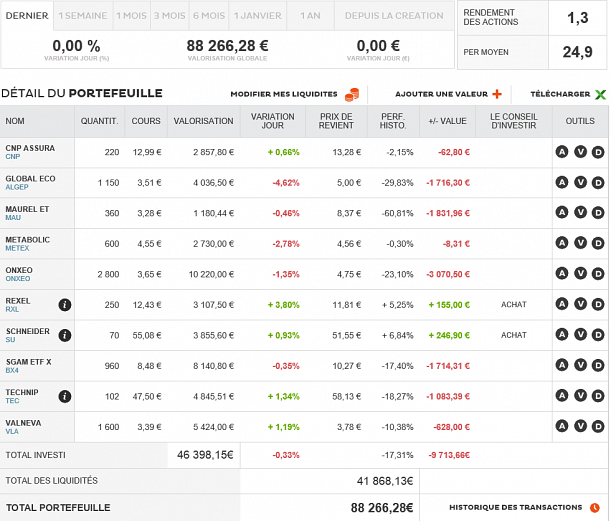Image resolution: width=611 pixels, height=521 pixels.
Task: Click the red plus icon to add value
Action: click(x=497, y=94)
